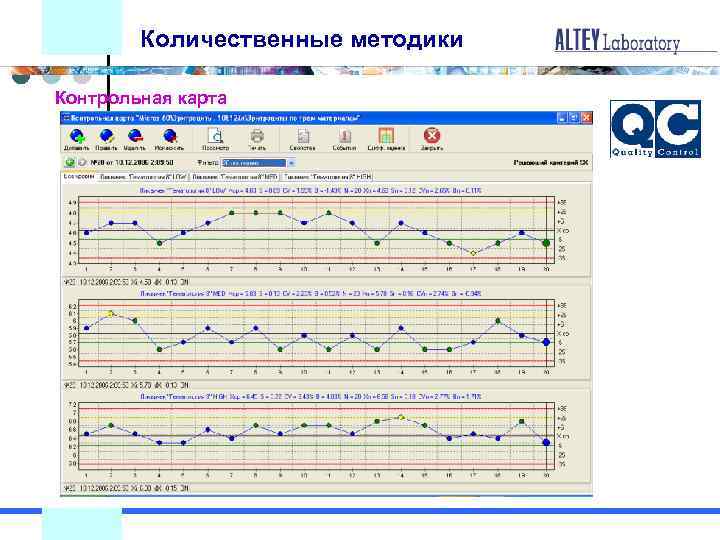Viewport: 720px width, 540px height.
Task: Click the HIGH chart statistics title line
Action: point(310,396)
